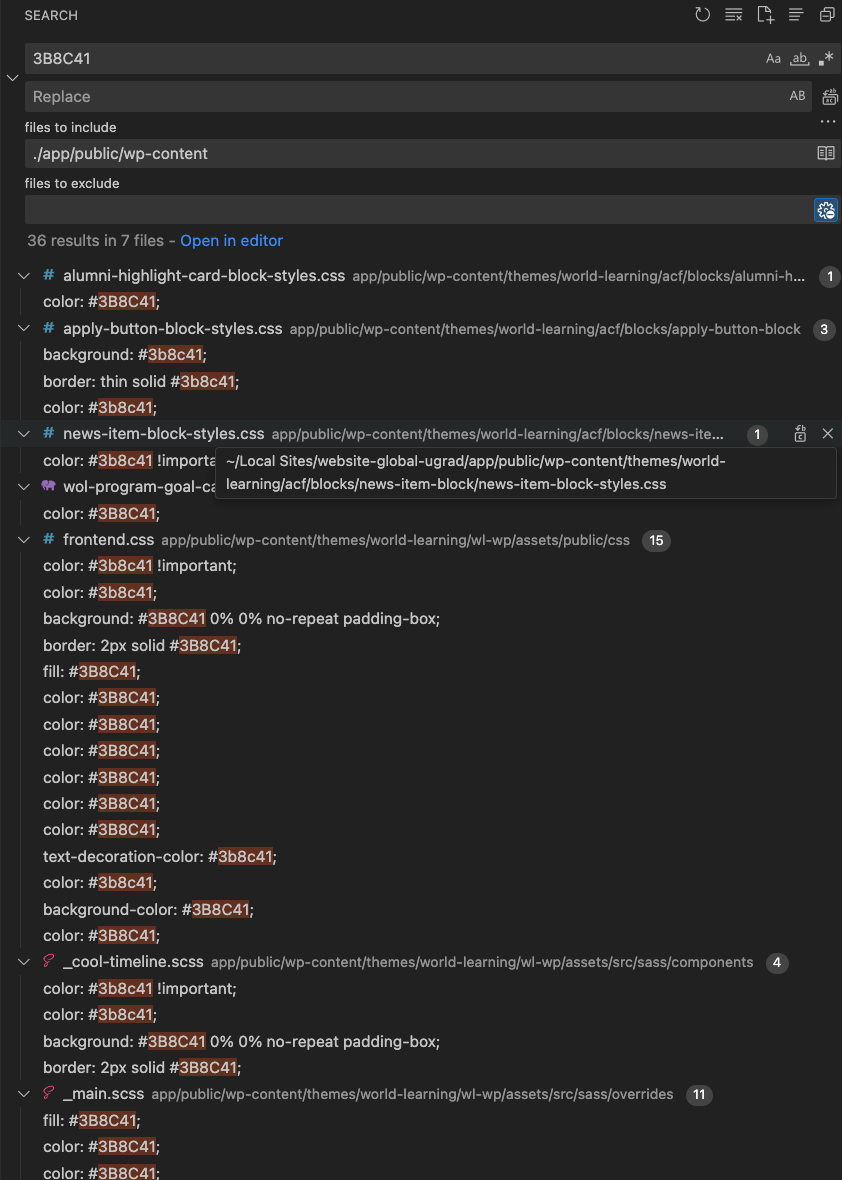Toggle search details with ellipsis button

(827, 122)
